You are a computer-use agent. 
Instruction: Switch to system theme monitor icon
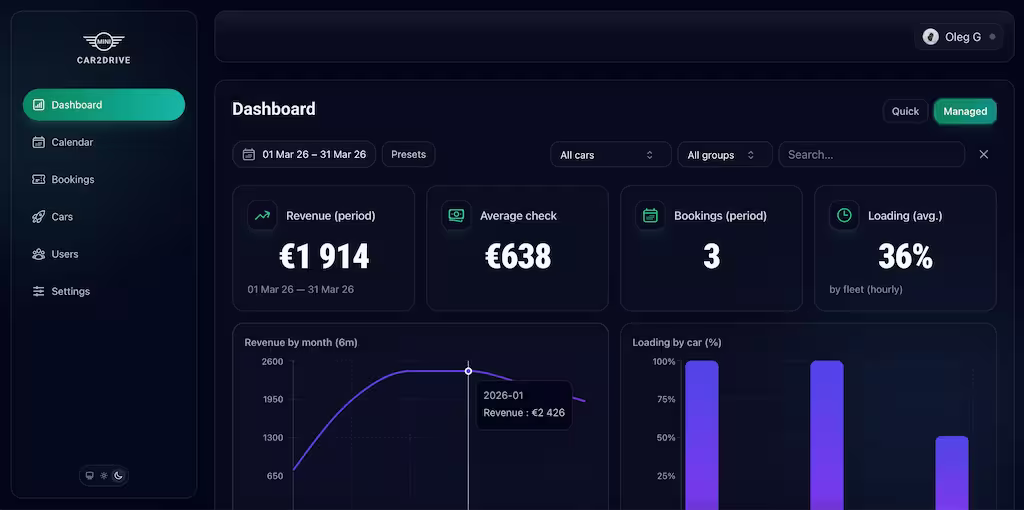(x=90, y=475)
